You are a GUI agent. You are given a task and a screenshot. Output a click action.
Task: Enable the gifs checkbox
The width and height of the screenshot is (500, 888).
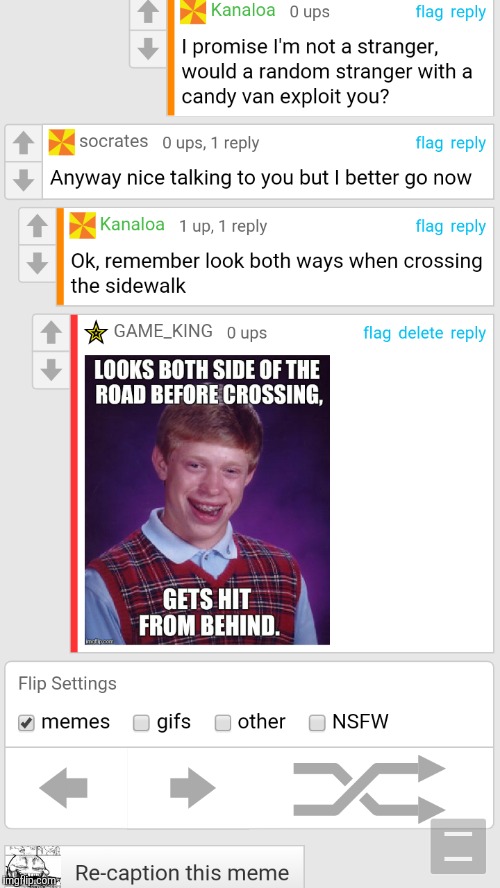point(141,723)
